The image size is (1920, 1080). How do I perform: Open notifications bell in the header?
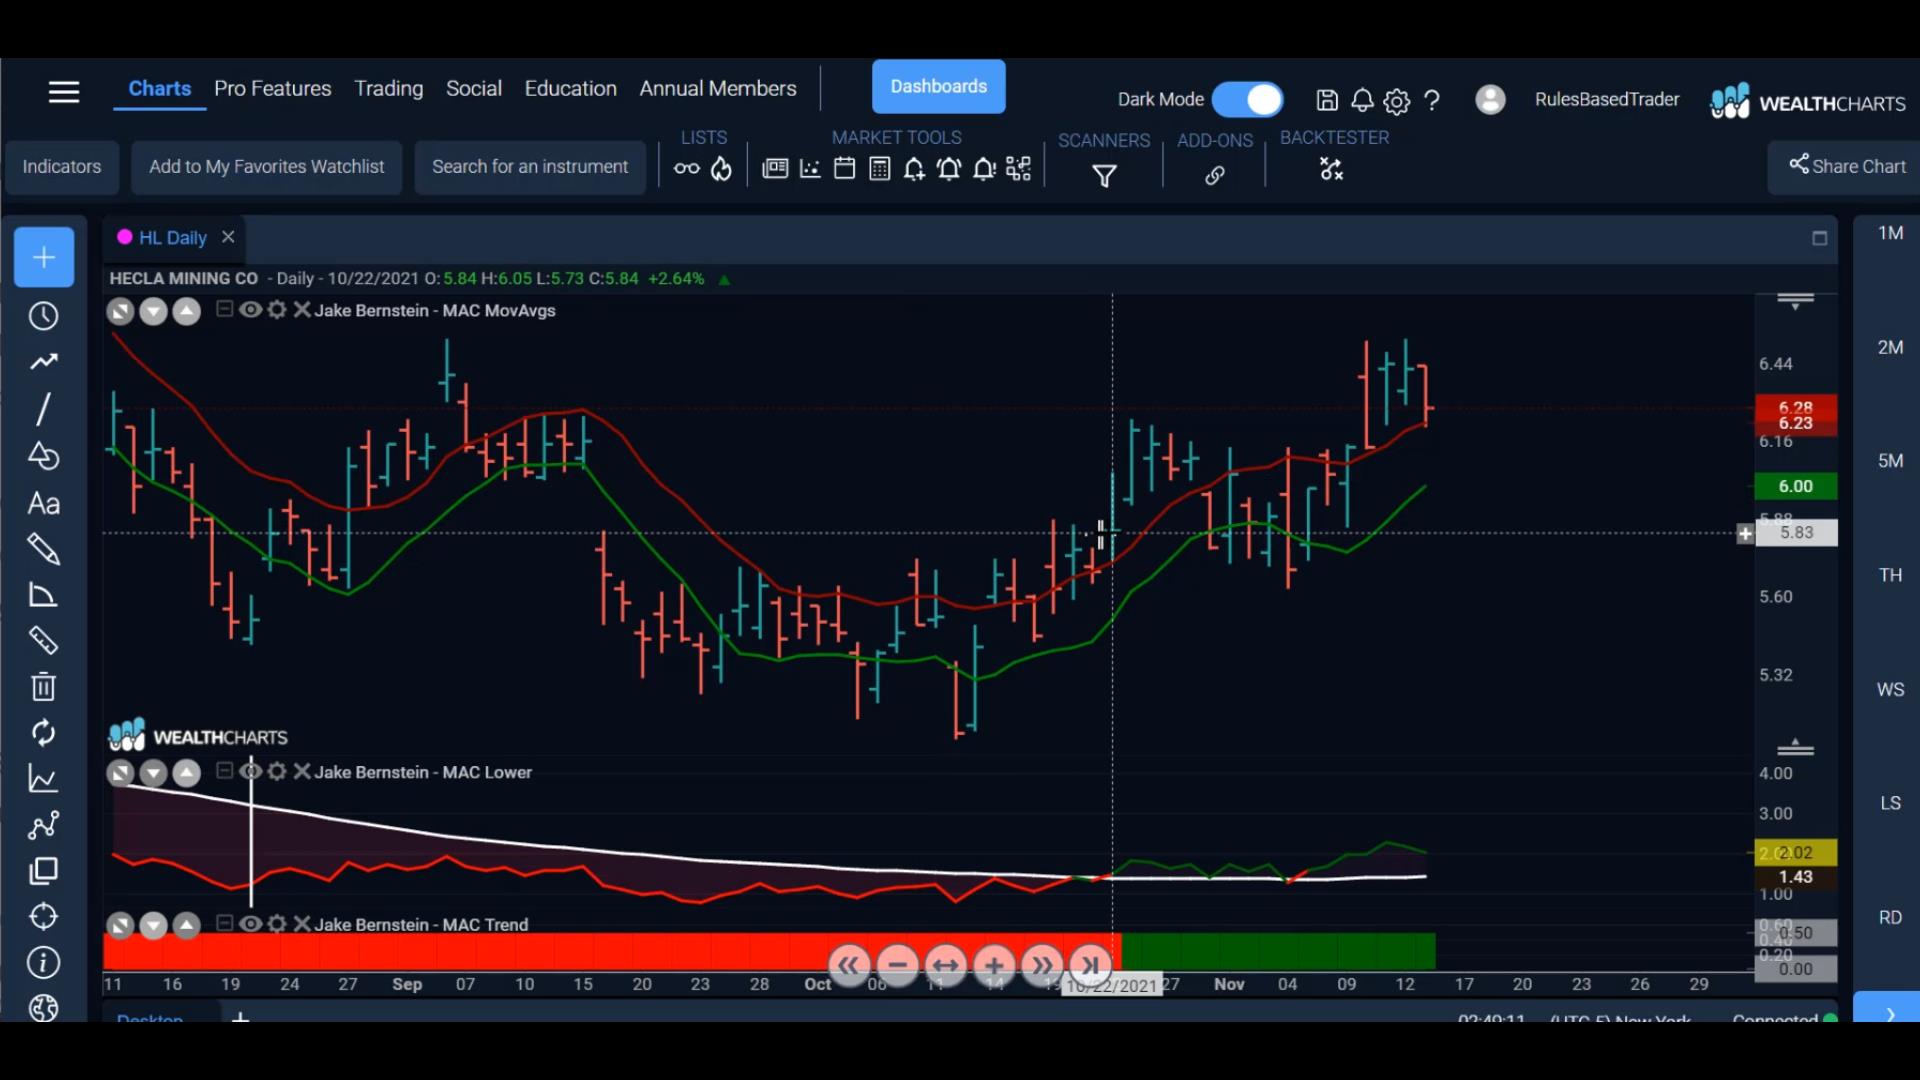click(x=1362, y=100)
